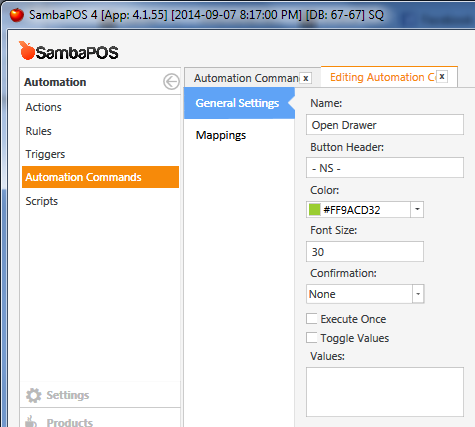Go to Rules in the sidebar
This screenshot has height=427, width=475.
pos(39,131)
